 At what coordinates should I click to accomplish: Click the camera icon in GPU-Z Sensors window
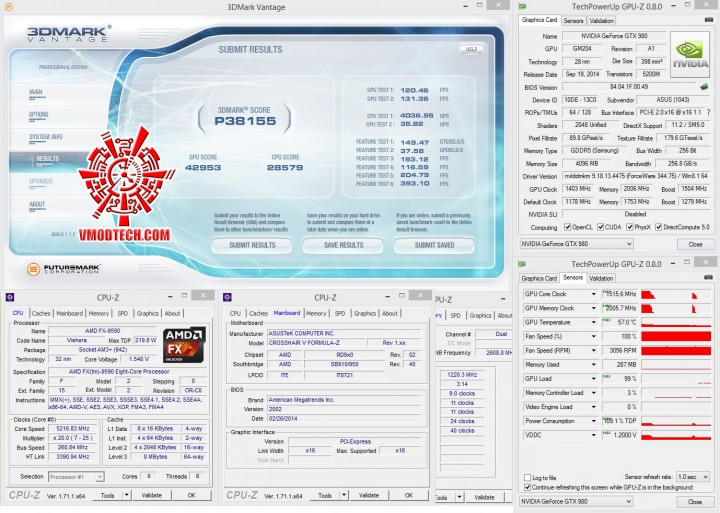(x=709, y=277)
